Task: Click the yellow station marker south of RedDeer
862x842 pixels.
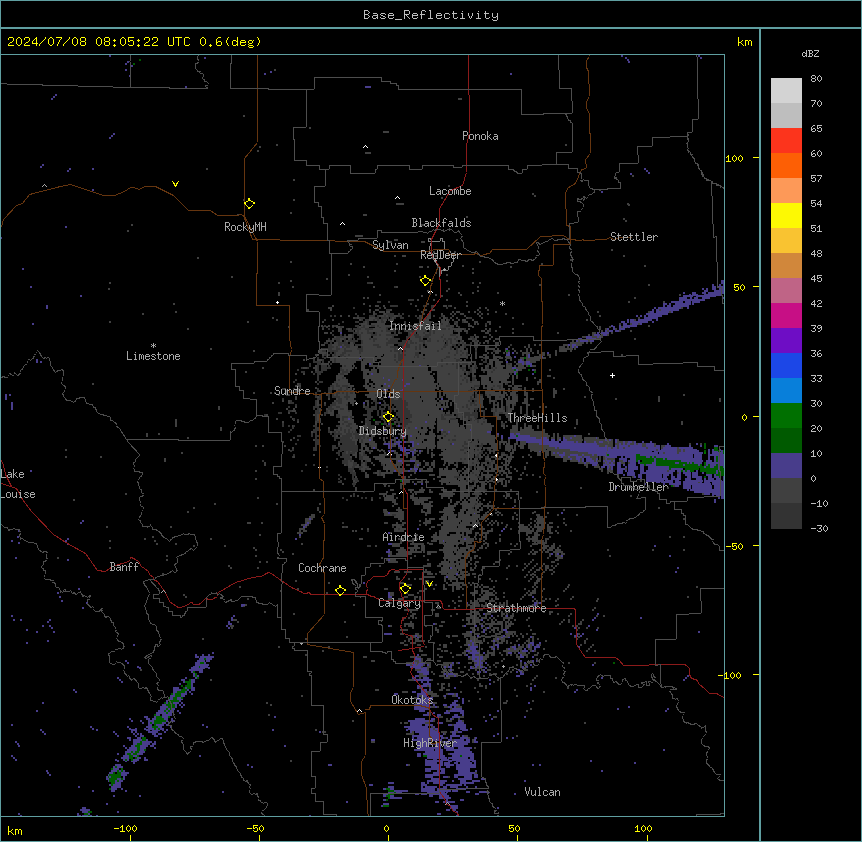Action: (x=426, y=281)
